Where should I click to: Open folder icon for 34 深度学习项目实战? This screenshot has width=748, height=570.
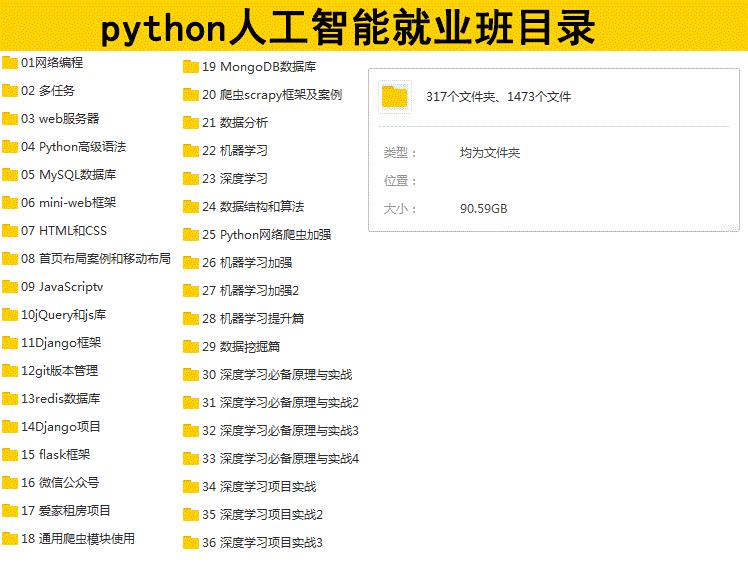(191, 487)
